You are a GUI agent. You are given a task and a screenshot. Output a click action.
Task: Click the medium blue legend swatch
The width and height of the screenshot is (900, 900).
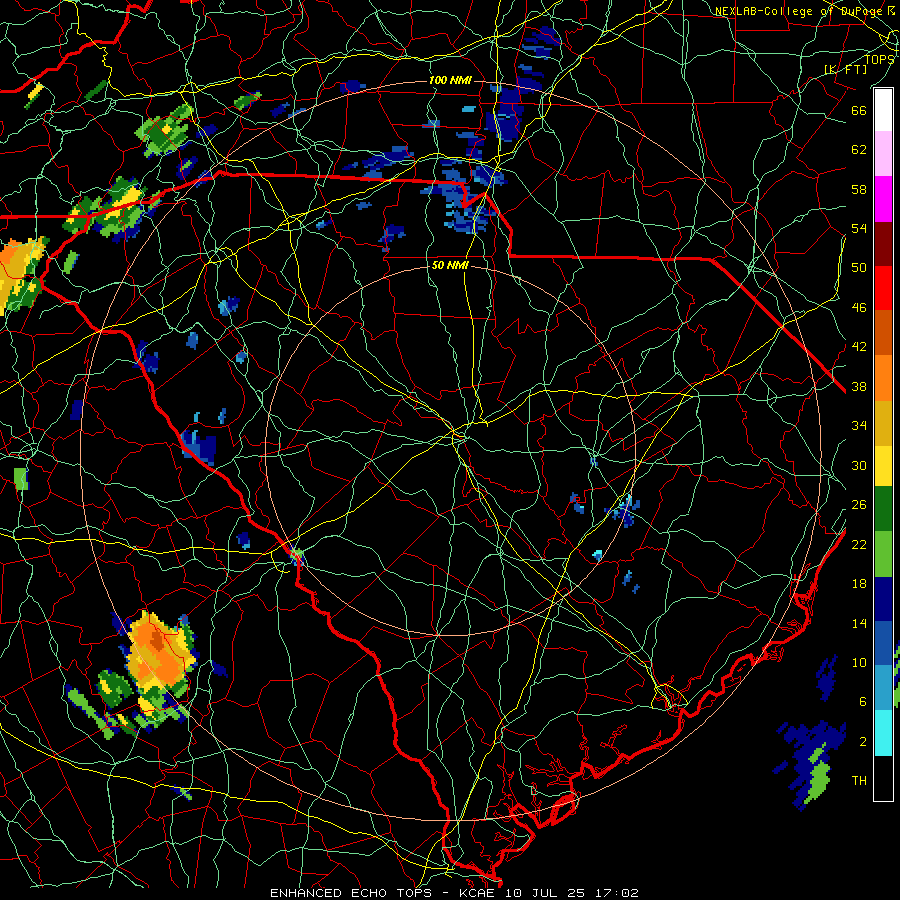tap(883, 643)
